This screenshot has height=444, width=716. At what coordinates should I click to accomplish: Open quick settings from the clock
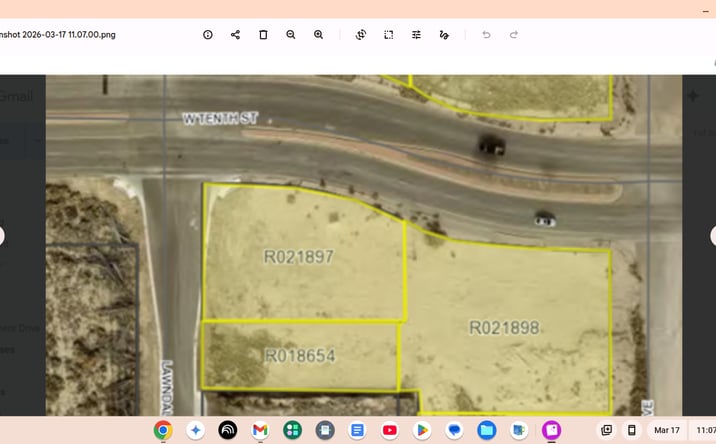click(x=704, y=430)
